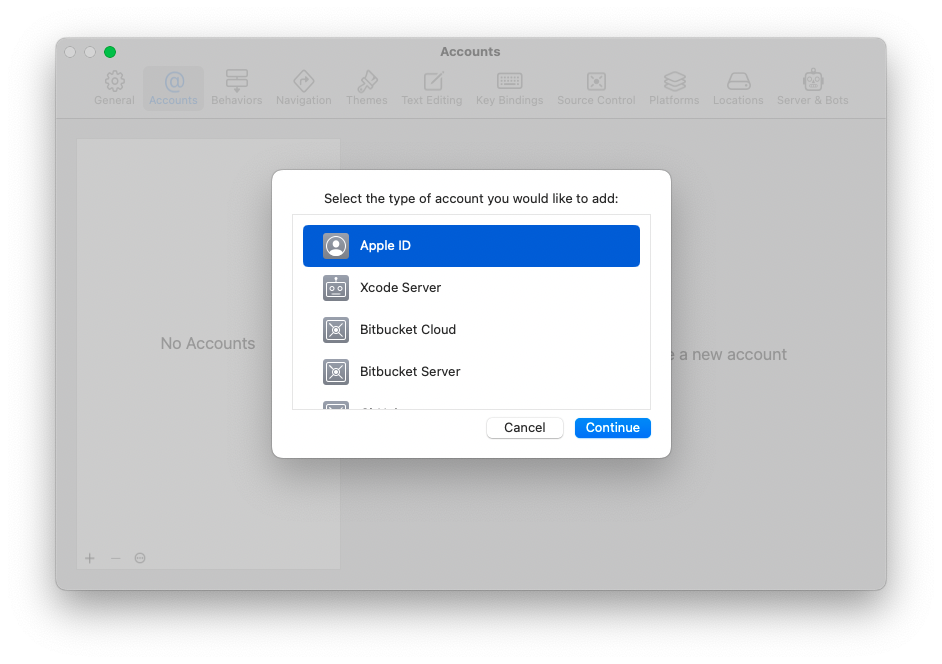Cancel adding a new account
This screenshot has width=942, height=664.
[524, 428]
